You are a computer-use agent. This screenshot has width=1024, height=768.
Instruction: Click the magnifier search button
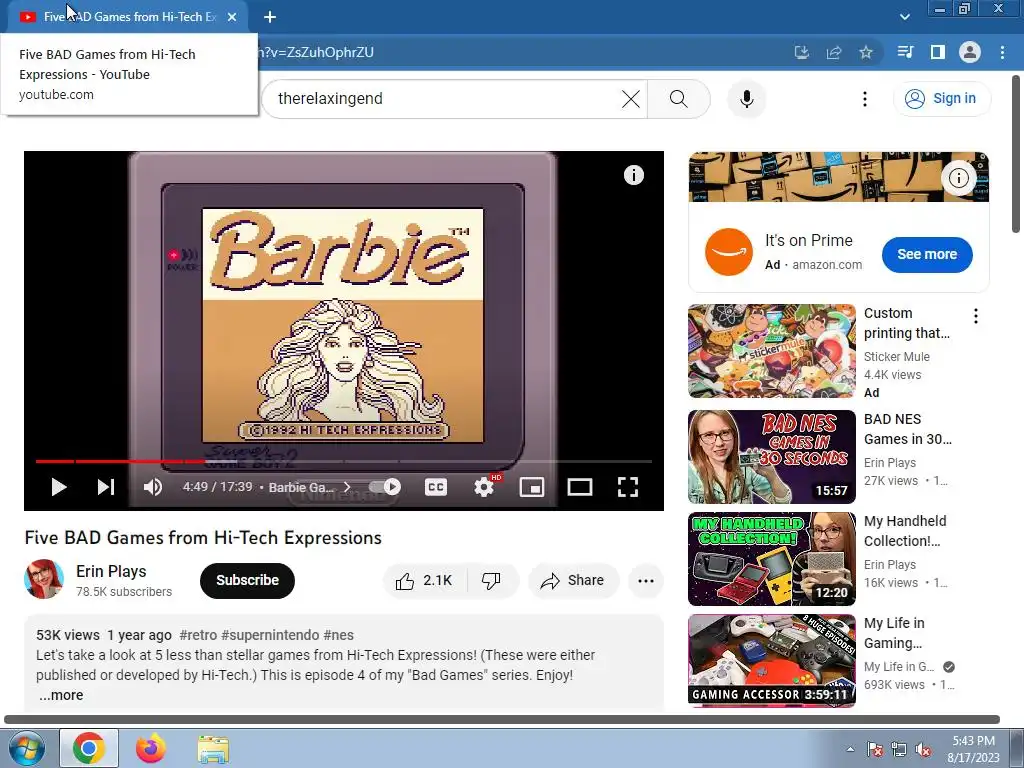[x=679, y=99]
